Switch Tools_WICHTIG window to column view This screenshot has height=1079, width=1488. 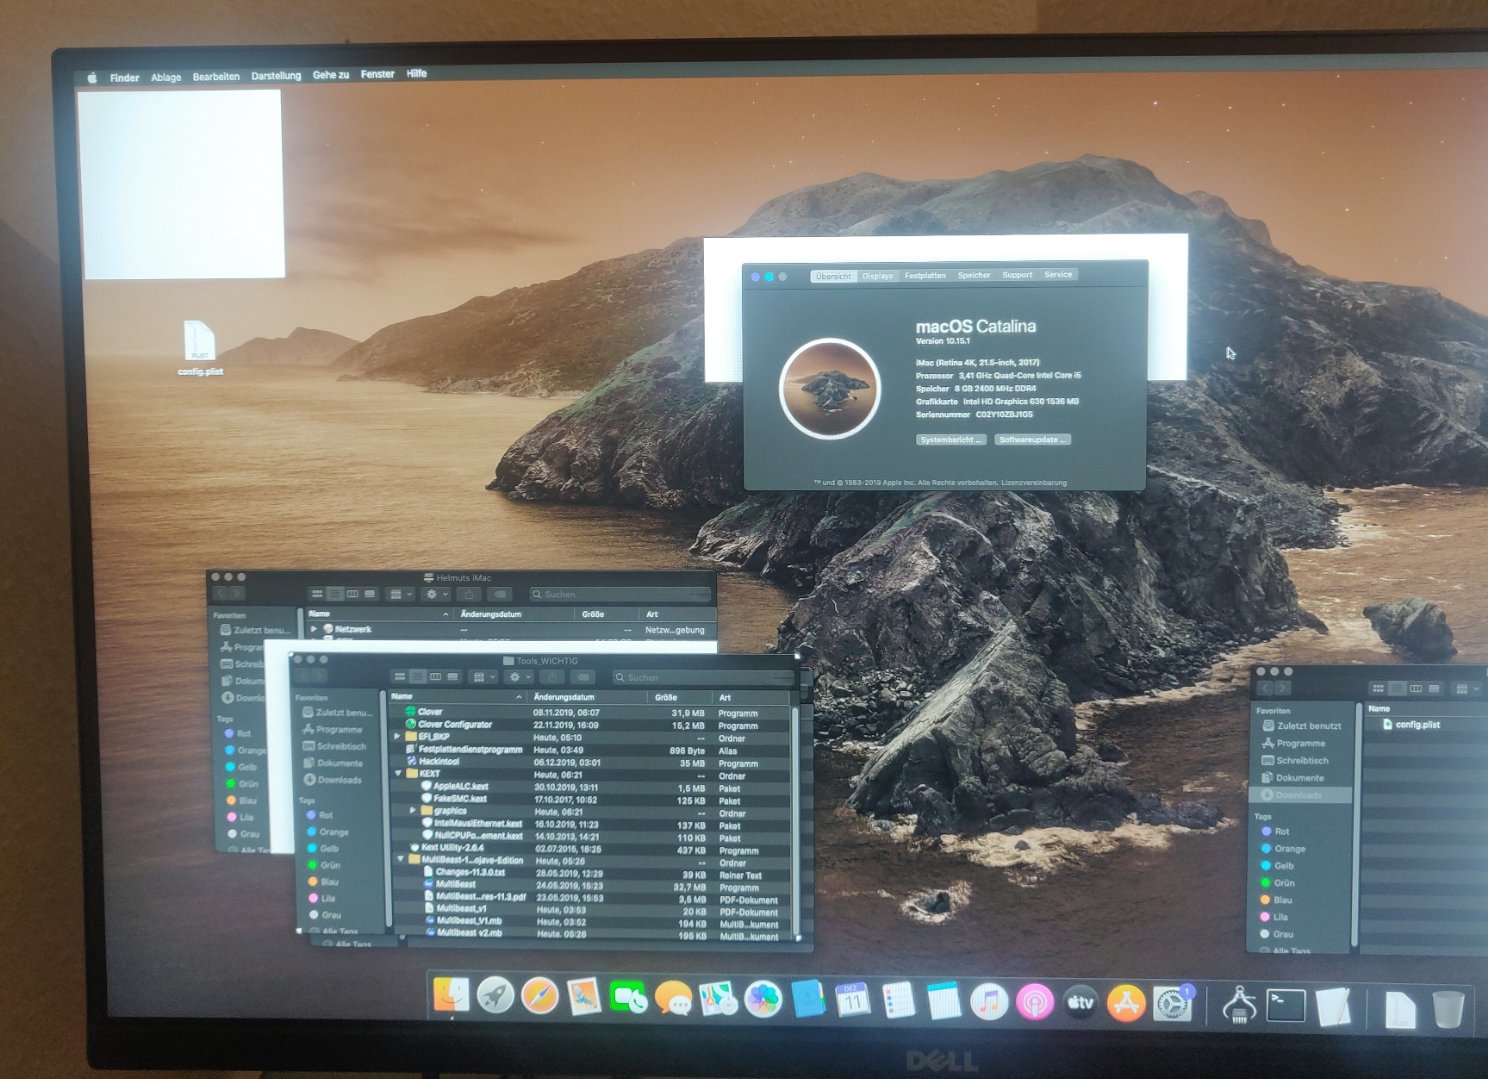[x=436, y=677]
